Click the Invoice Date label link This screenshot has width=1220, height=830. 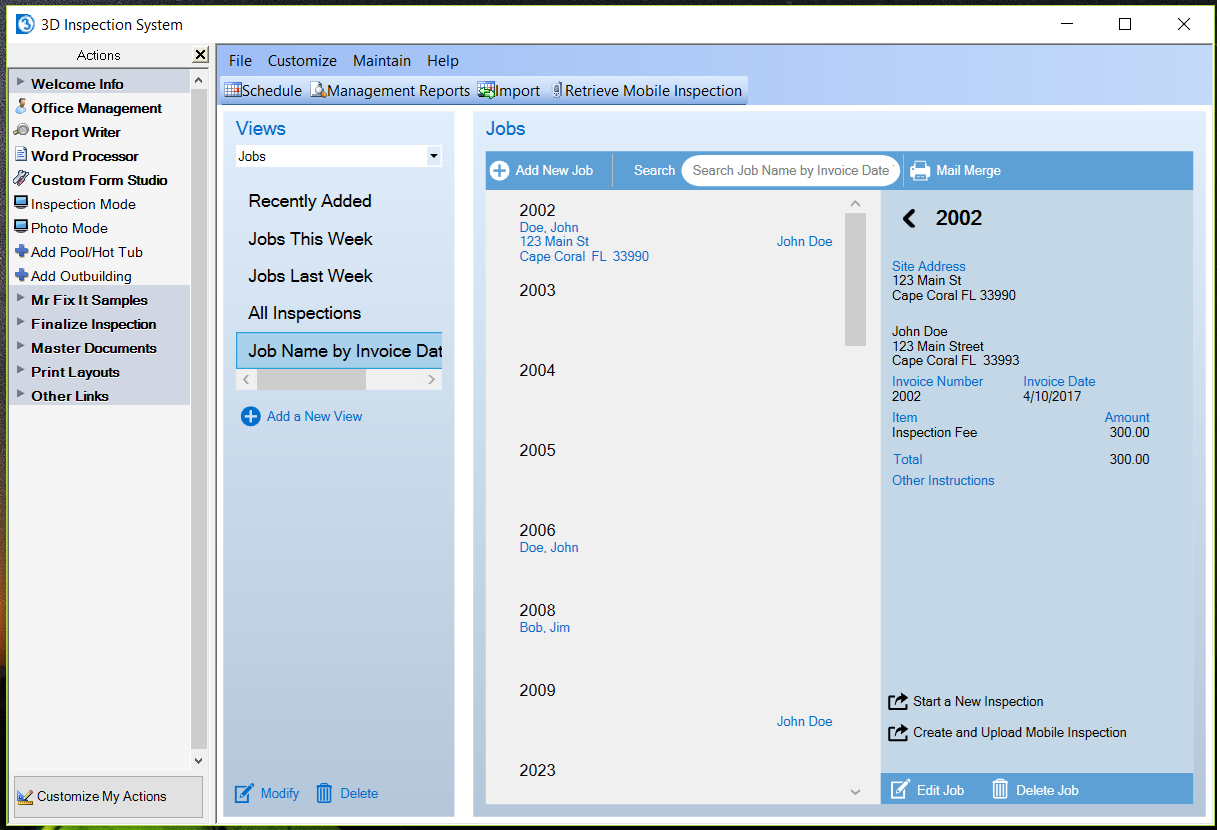[x=1059, y=381]
